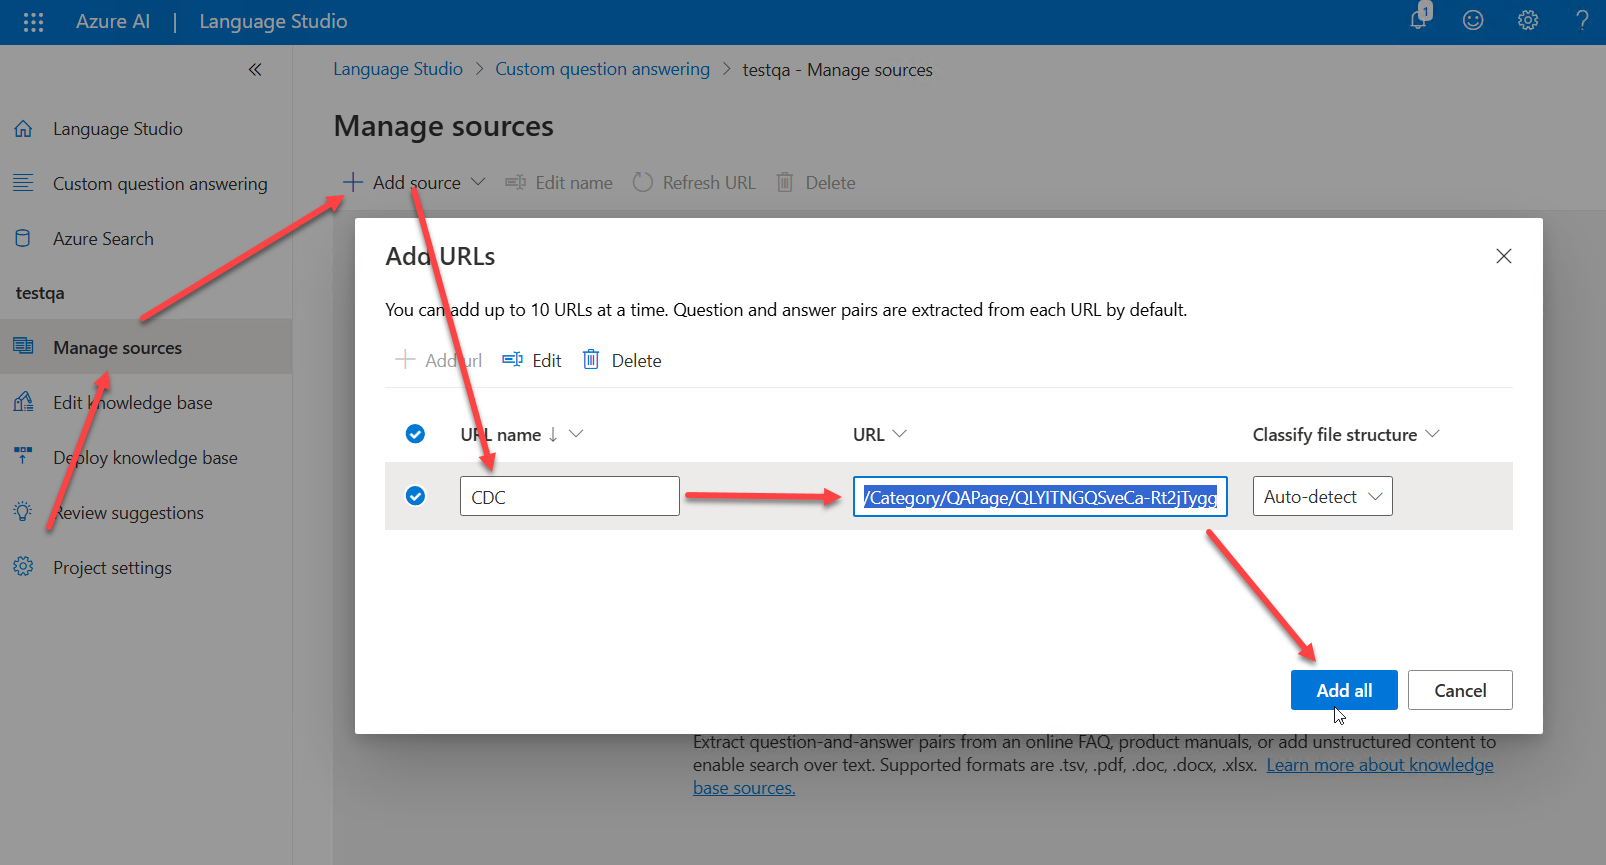Image resolution: width=1606 pixels, height=865 pixels.
Task: Click the Manage sources sidebar icon
Action: 23,346
